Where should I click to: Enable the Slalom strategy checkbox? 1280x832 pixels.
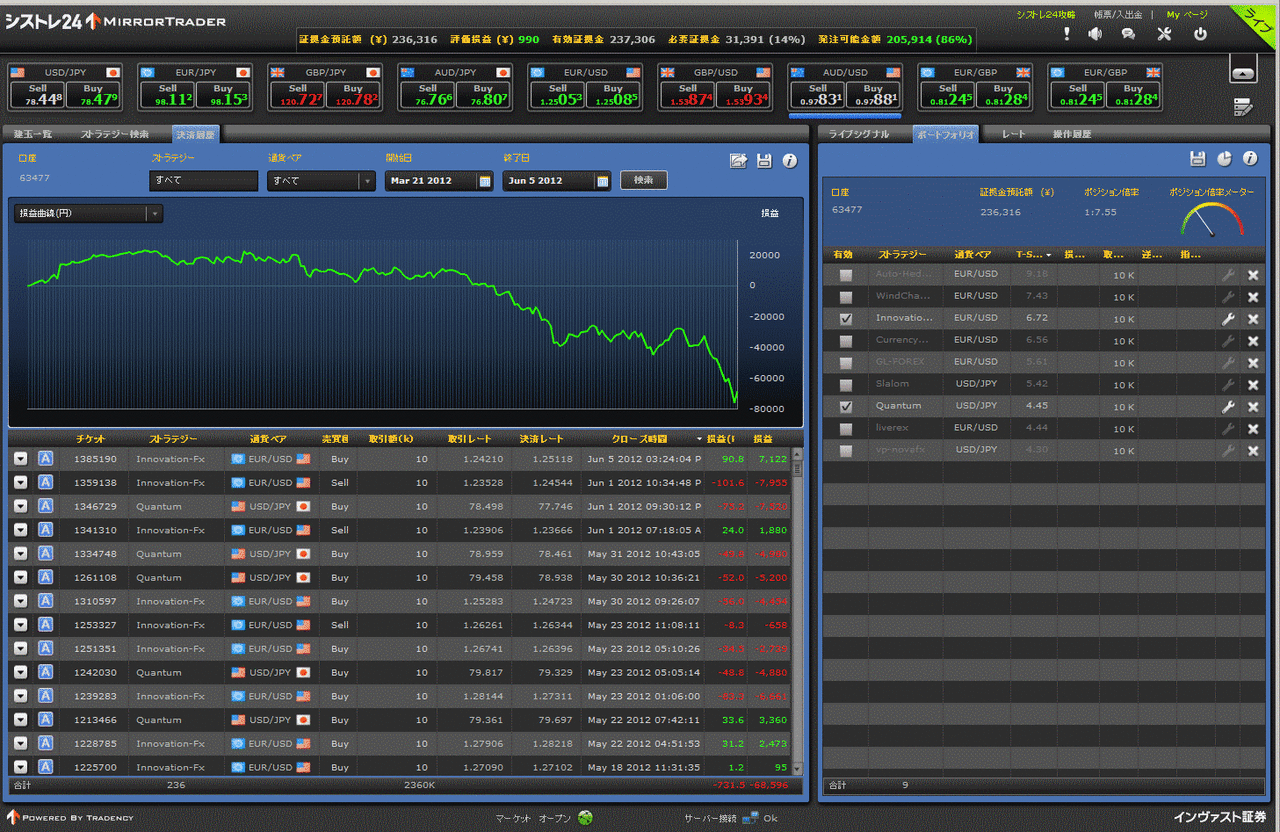[x=846, y=385]
